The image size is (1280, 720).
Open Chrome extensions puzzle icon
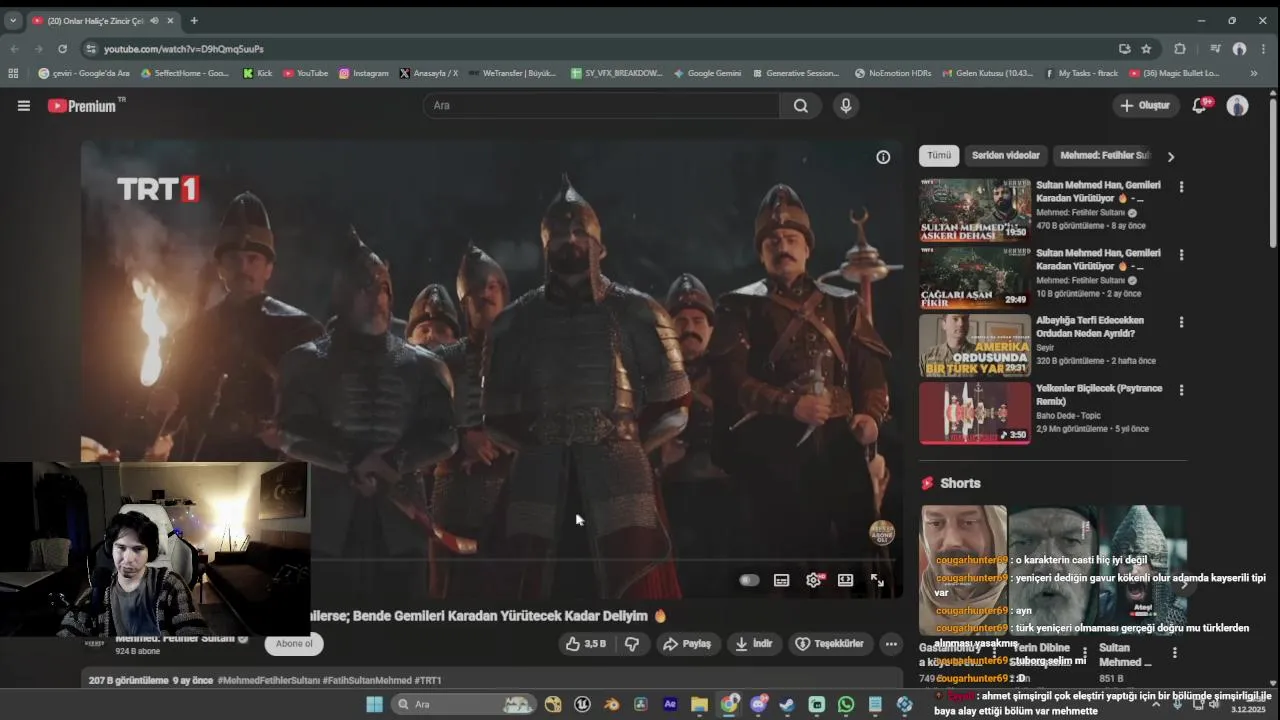1180,49
